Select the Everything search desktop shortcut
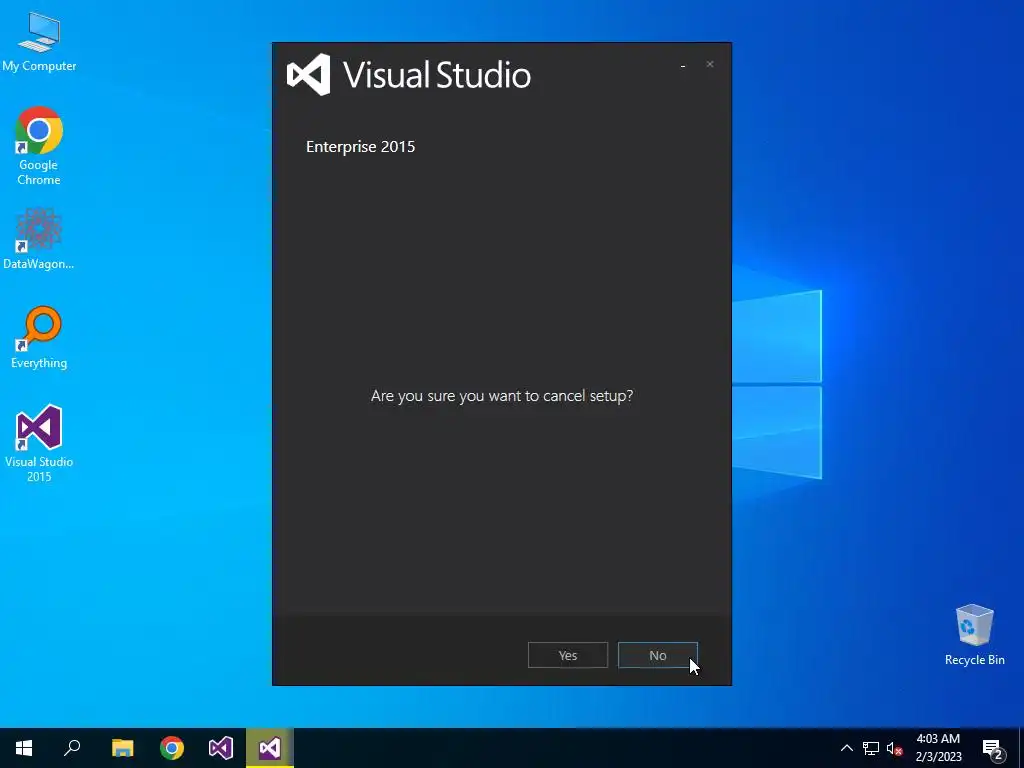The width and height of the screenshot is (1024, 768). point(39,338)
